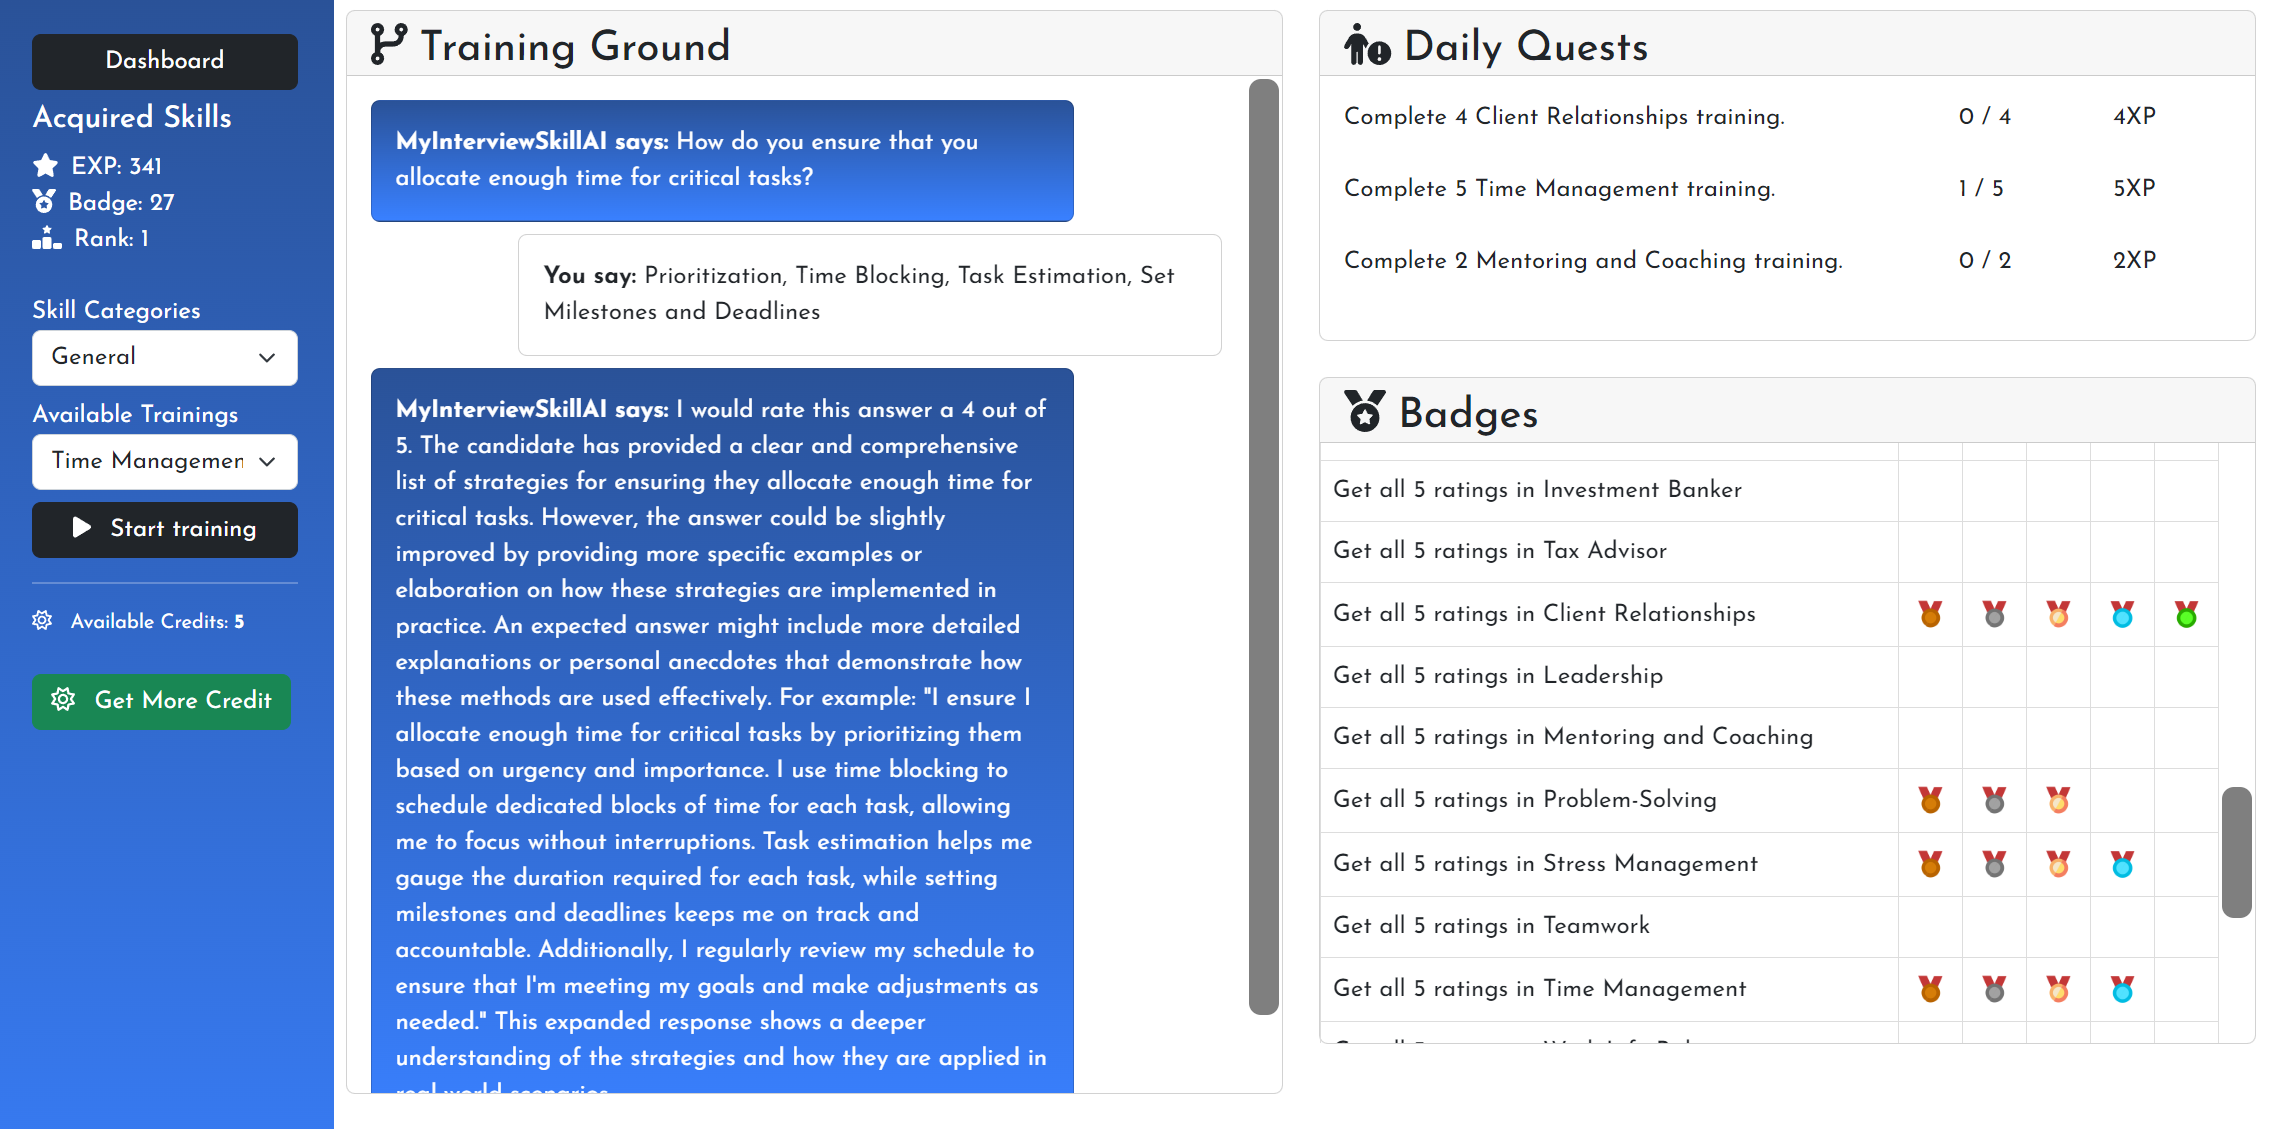Click the gear icon beside Available Credits
This screenshot has width=2278, height=1129.
(x=42, y=621)
